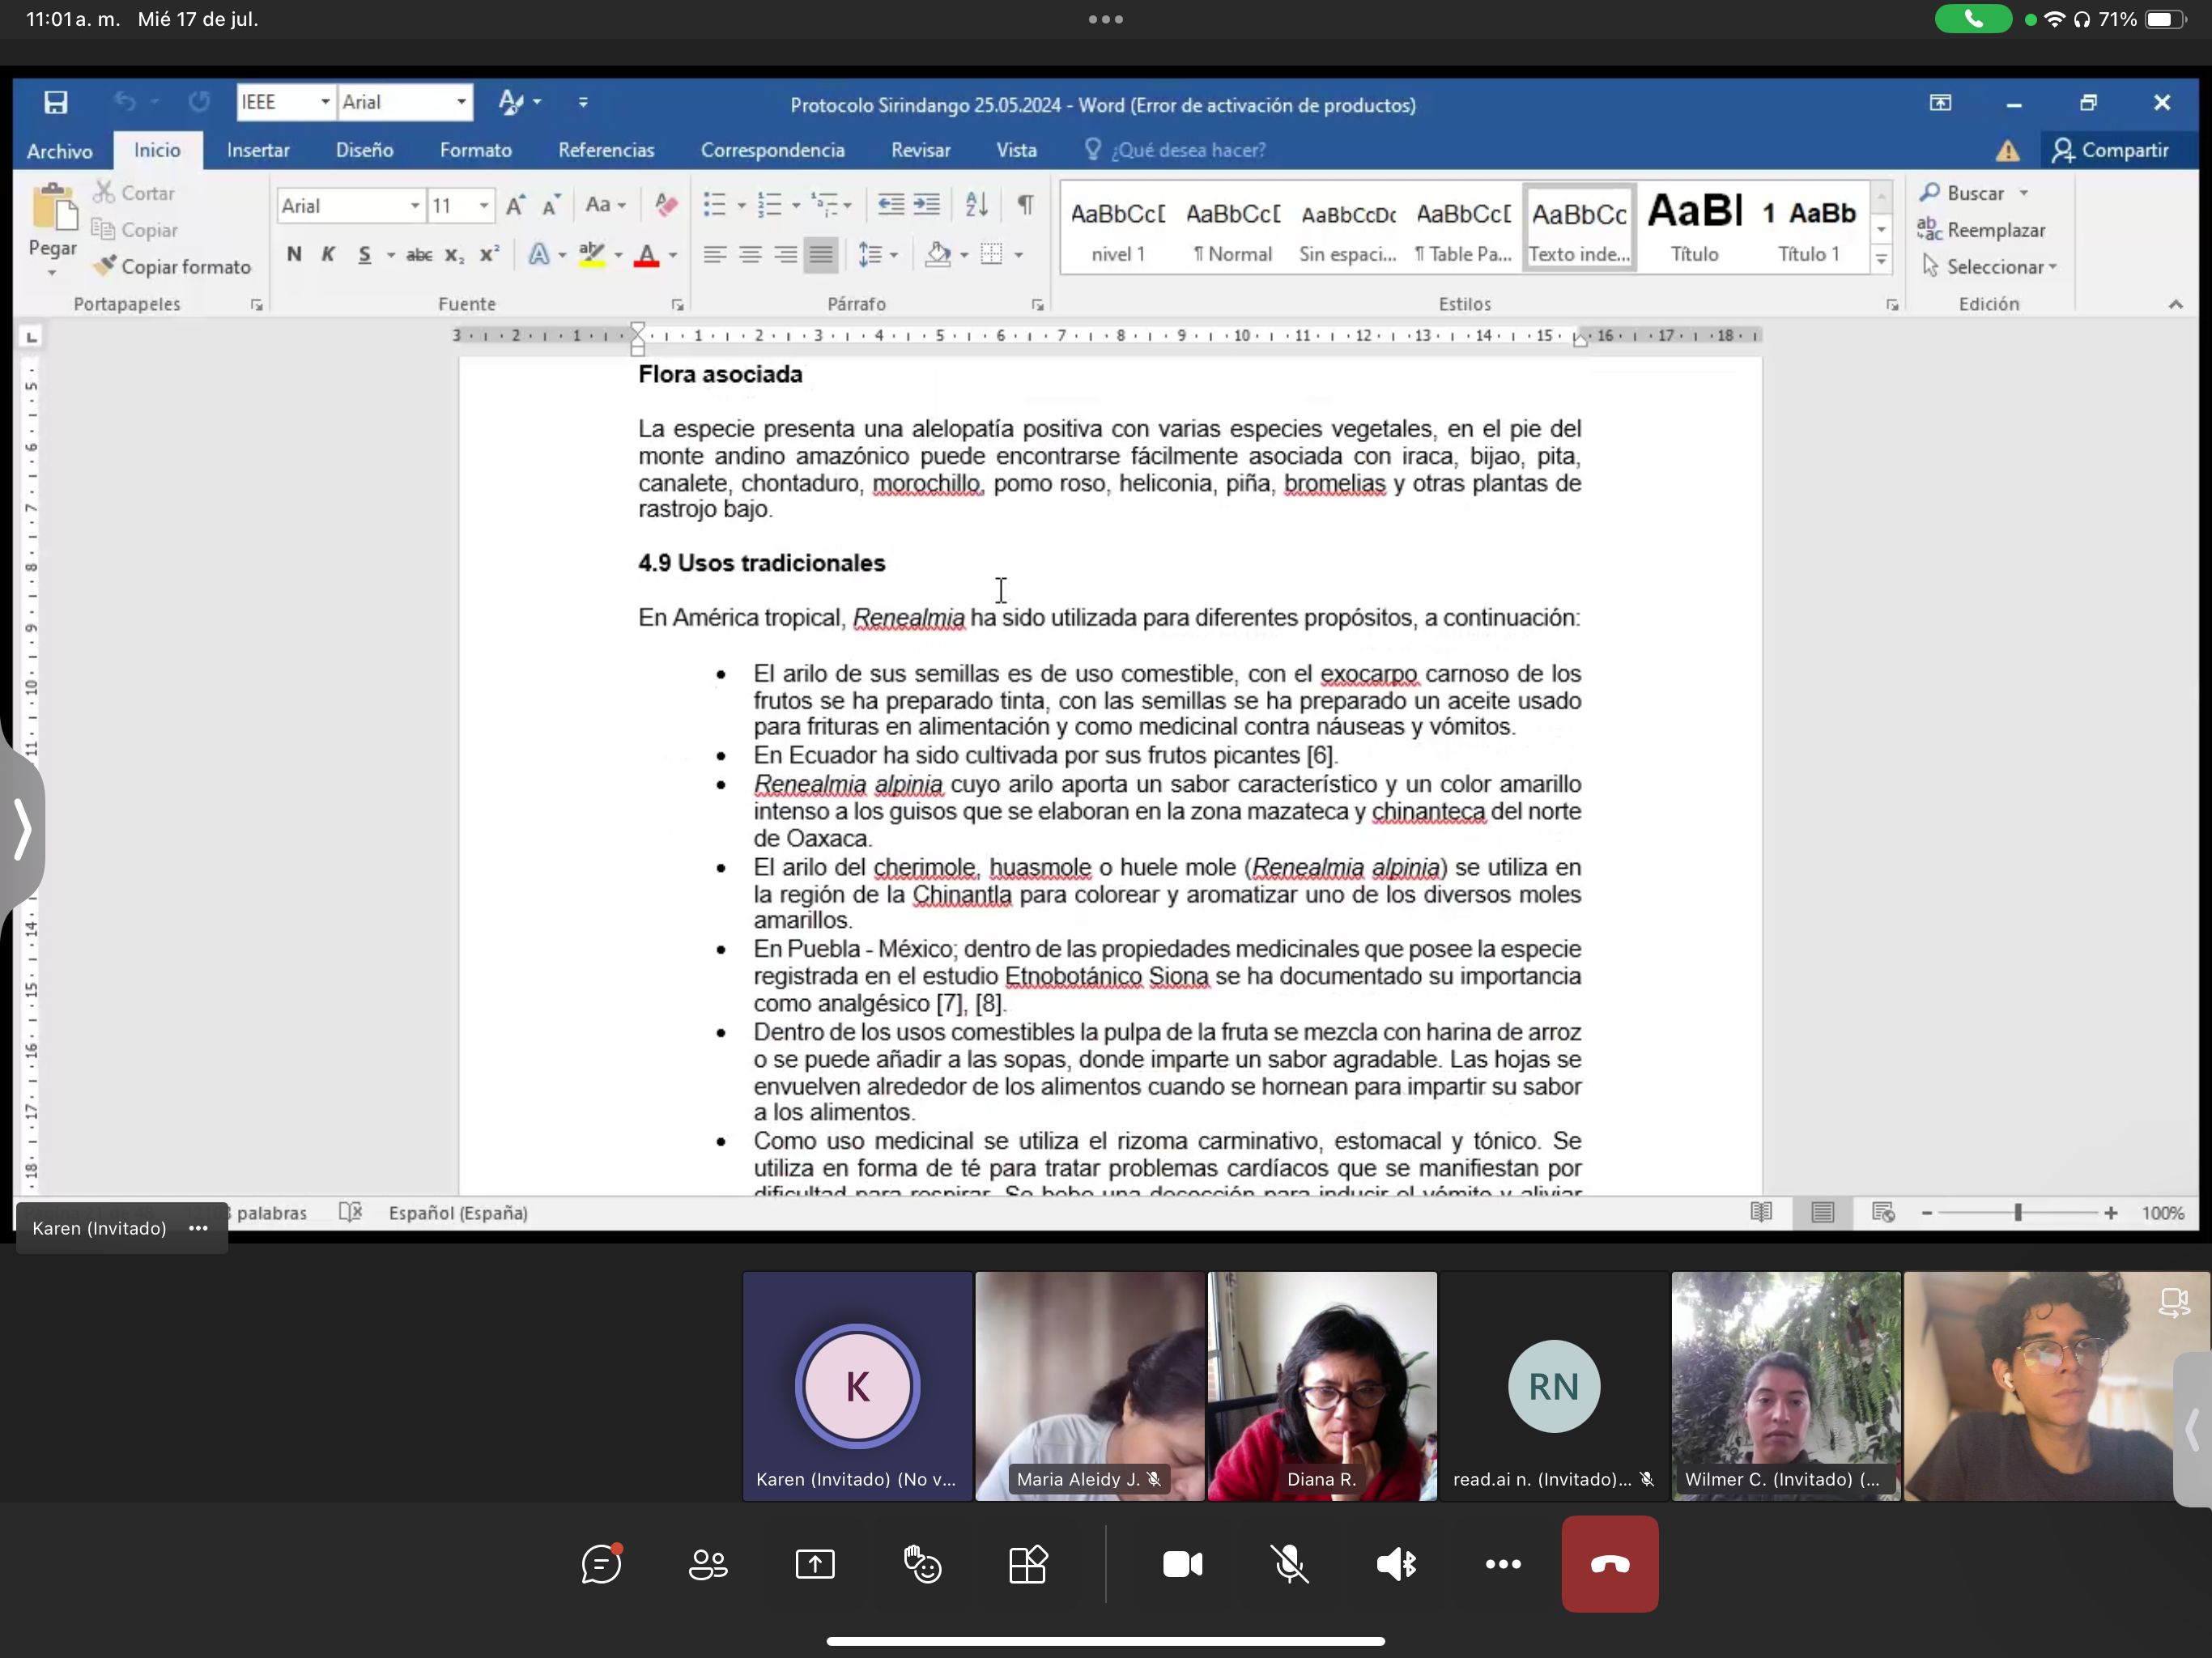Toggle bold formatting N button
Screen dimensions: 2212x1658
pos(294,255)
